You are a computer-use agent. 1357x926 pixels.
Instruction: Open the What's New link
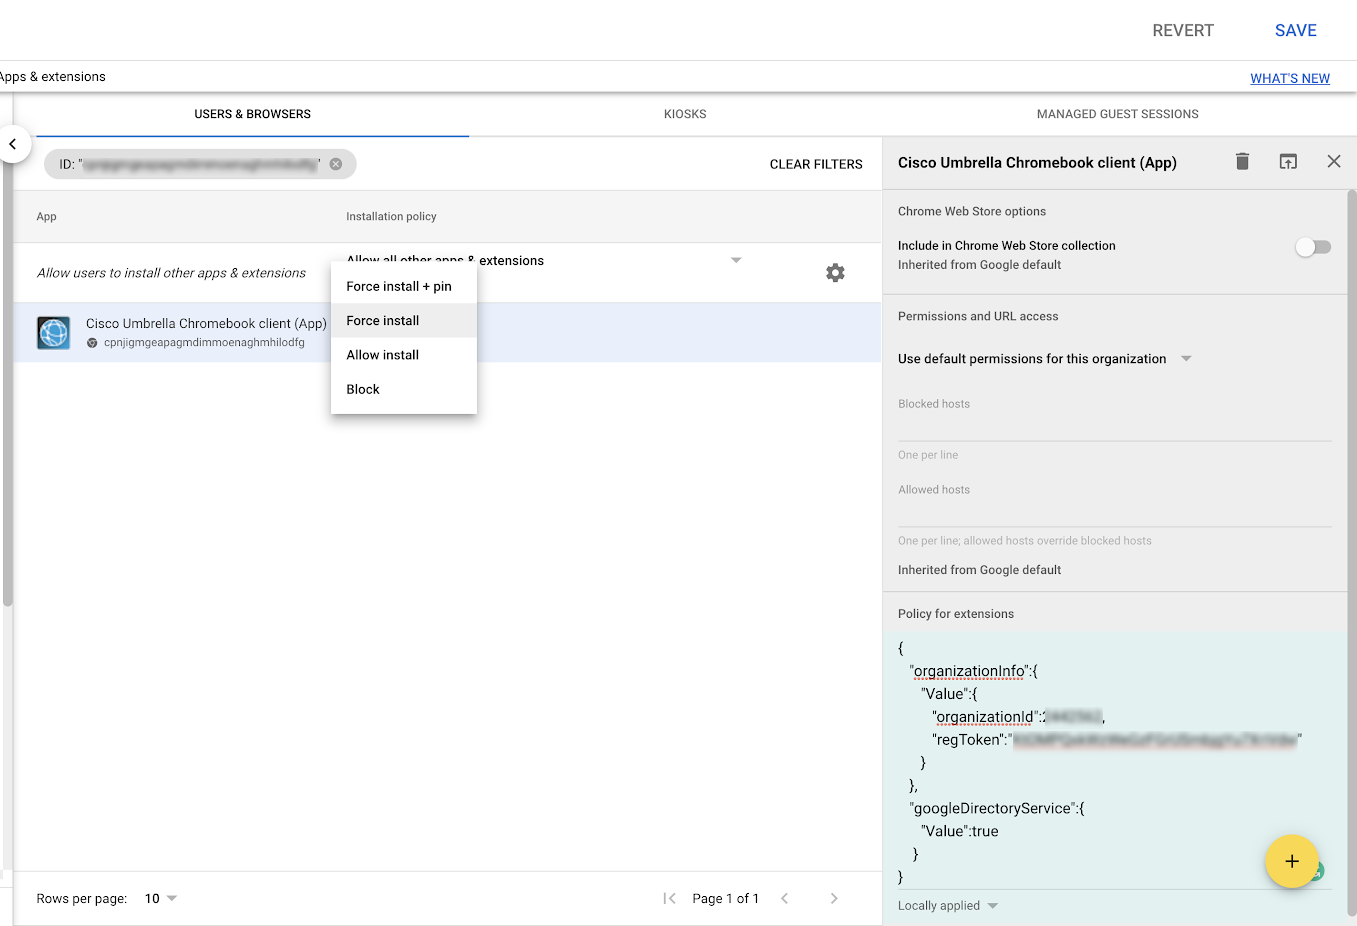point(1290,78)
